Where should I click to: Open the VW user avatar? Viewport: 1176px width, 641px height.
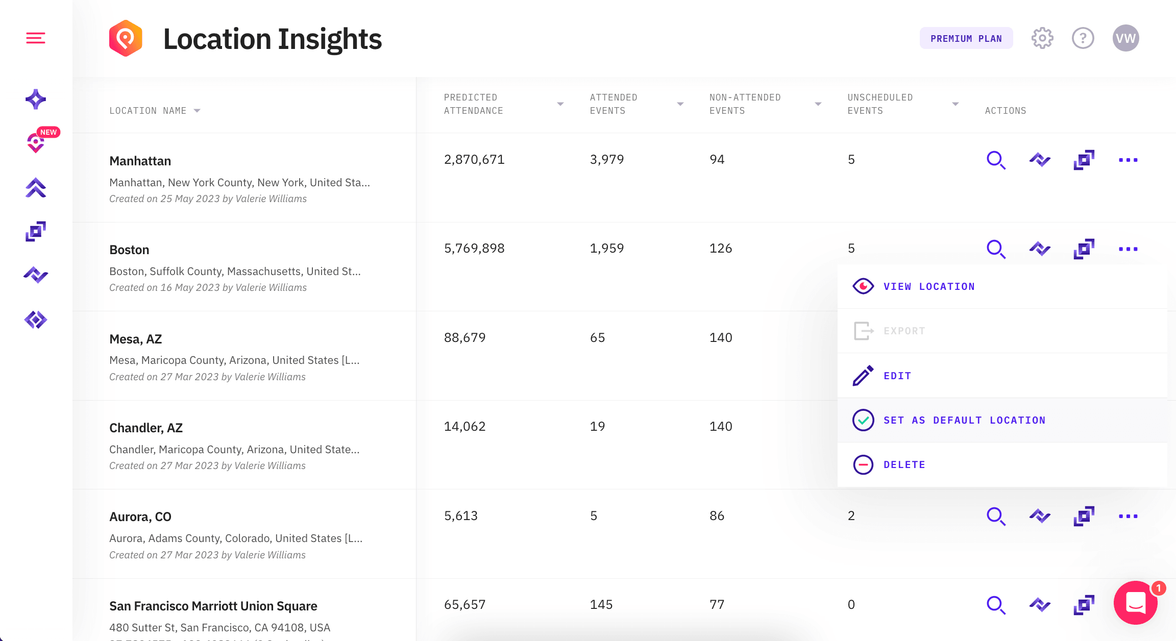coord(1125,38)
